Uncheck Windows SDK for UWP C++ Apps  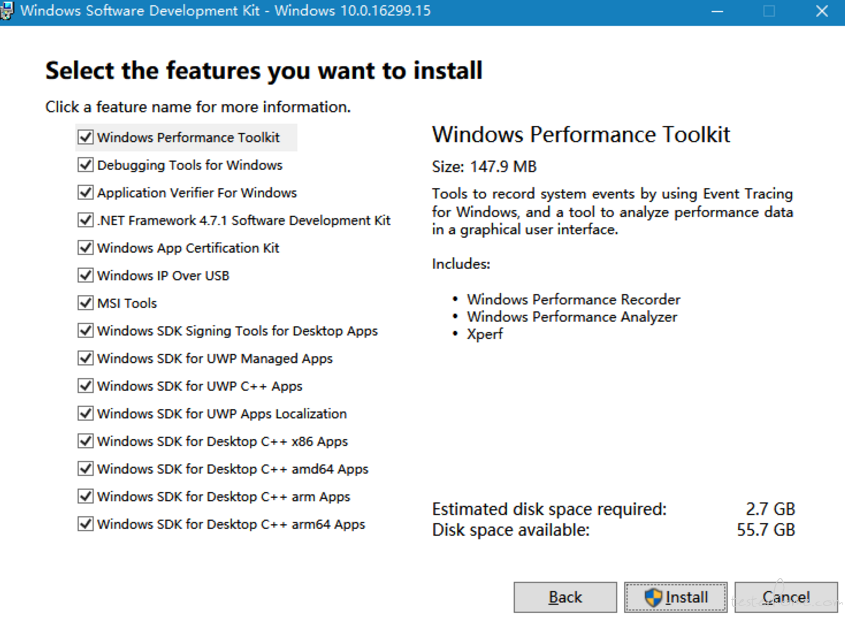tap(86, 386)
